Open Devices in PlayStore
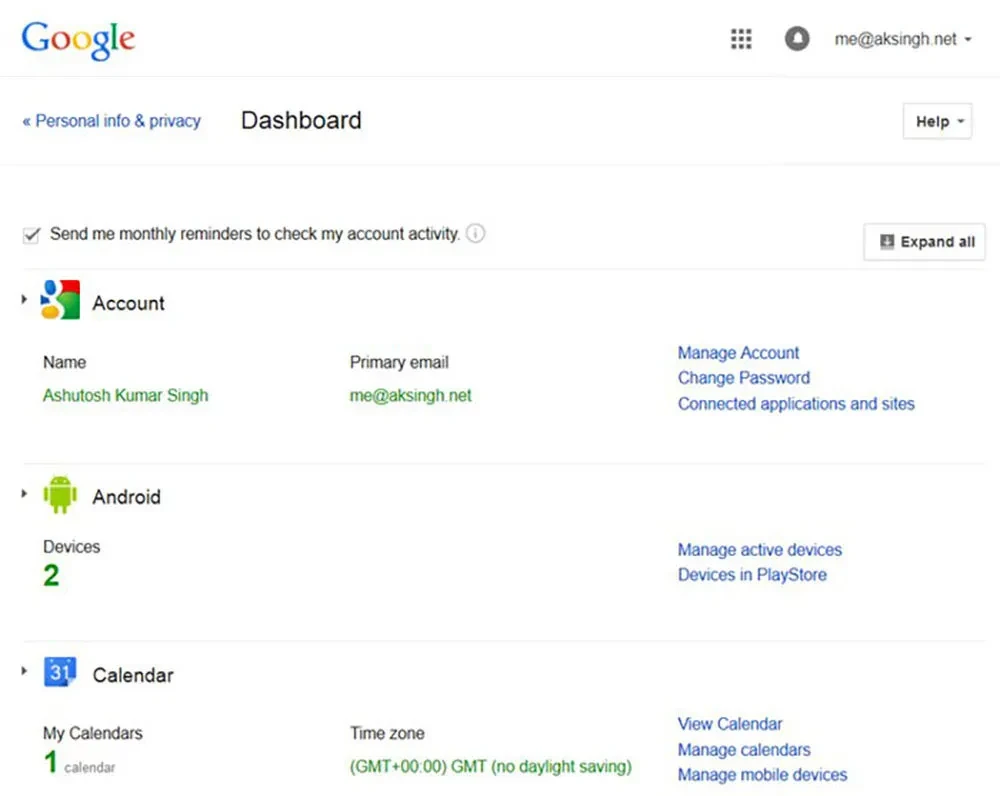This screenshot has width=1000, height=796. point(751,575)
